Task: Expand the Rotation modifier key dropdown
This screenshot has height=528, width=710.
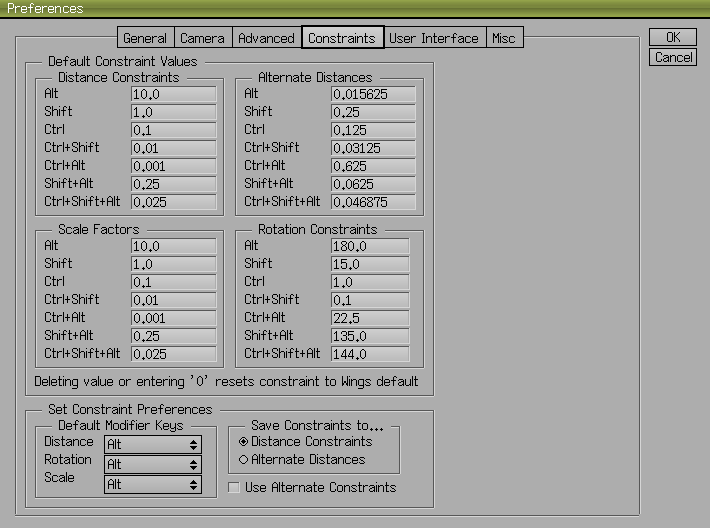Action: [152, 464]
